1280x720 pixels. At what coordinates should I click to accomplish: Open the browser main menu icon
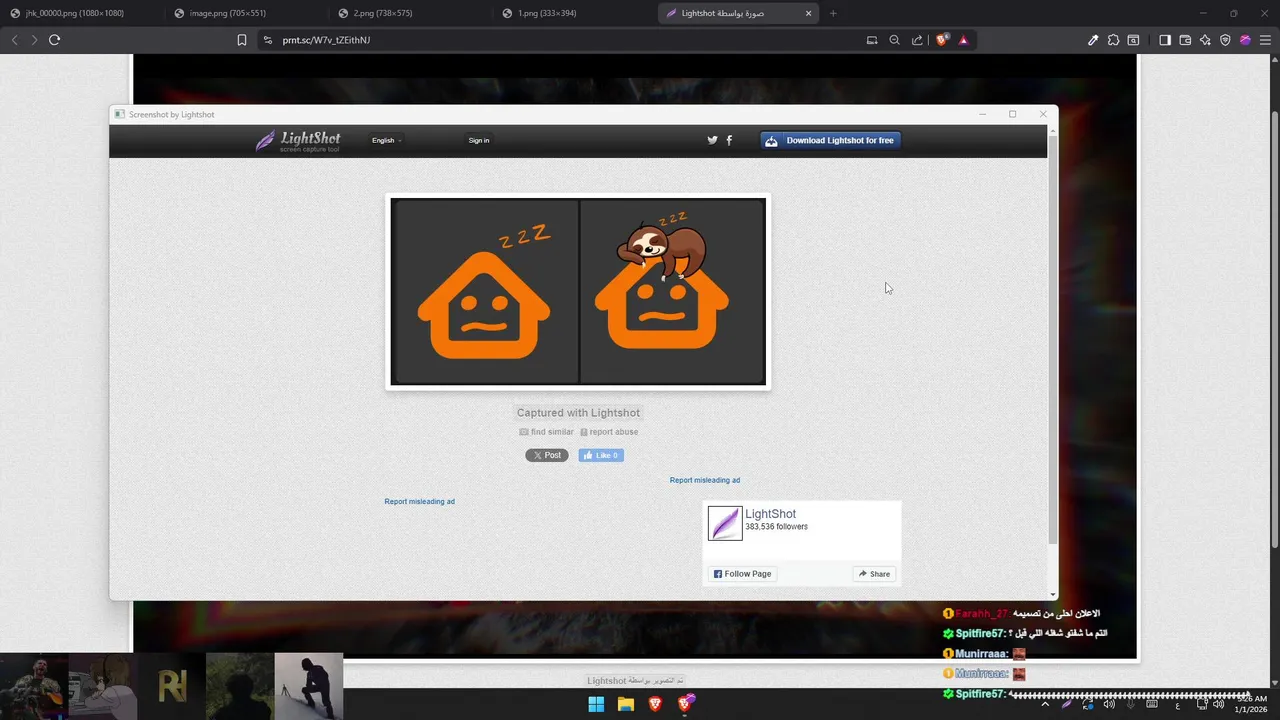[x=1265, y=40]
